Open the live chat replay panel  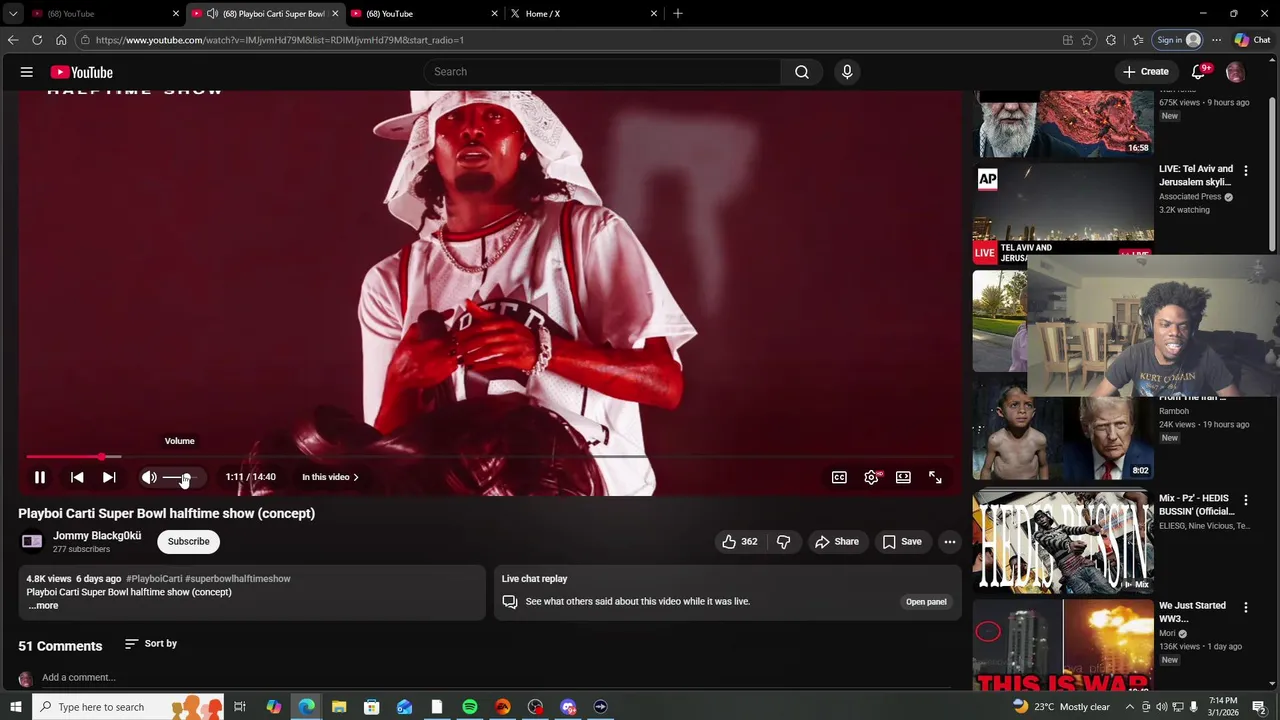coord(926,602)
